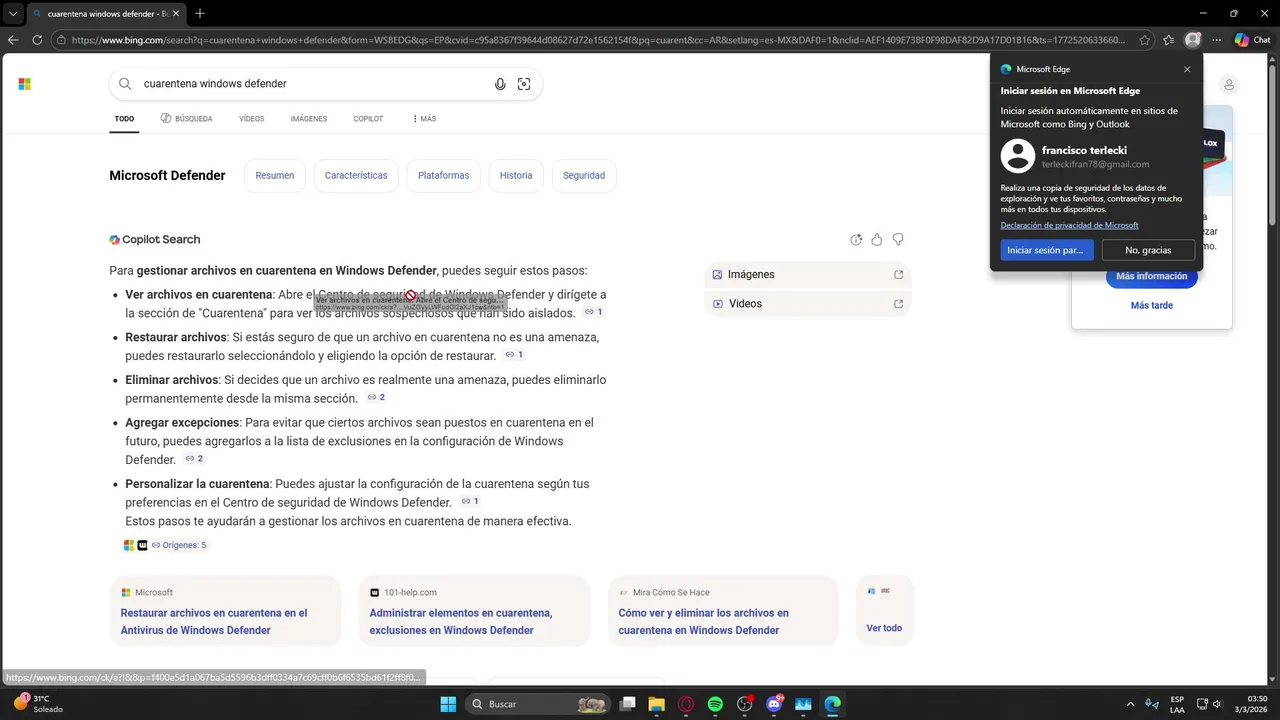The width and height of the screenshot is (1280, 720).
Task: Like the Copilot Search answer
Action: 877,240
